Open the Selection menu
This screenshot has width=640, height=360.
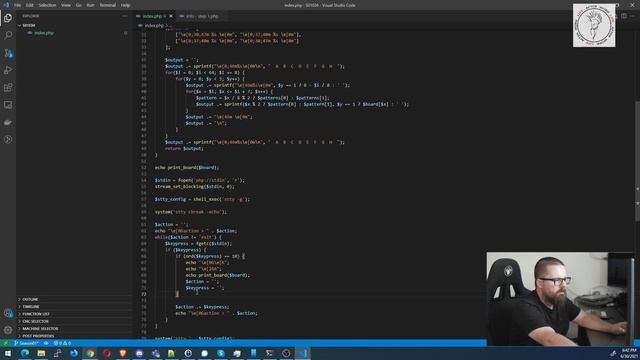click(x=47, y=5)
